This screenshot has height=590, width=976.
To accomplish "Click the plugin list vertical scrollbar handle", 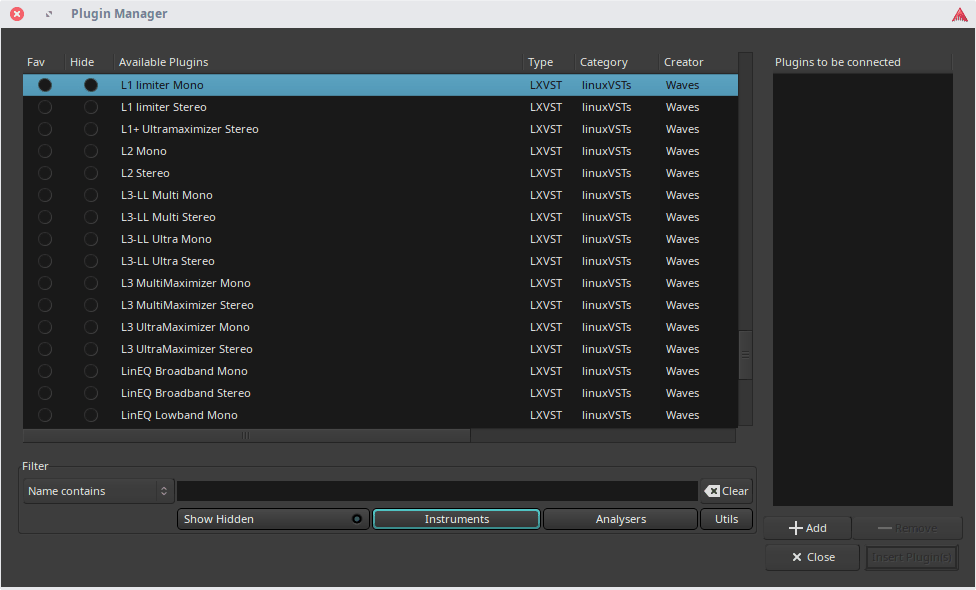I will [x=745, y=355].
